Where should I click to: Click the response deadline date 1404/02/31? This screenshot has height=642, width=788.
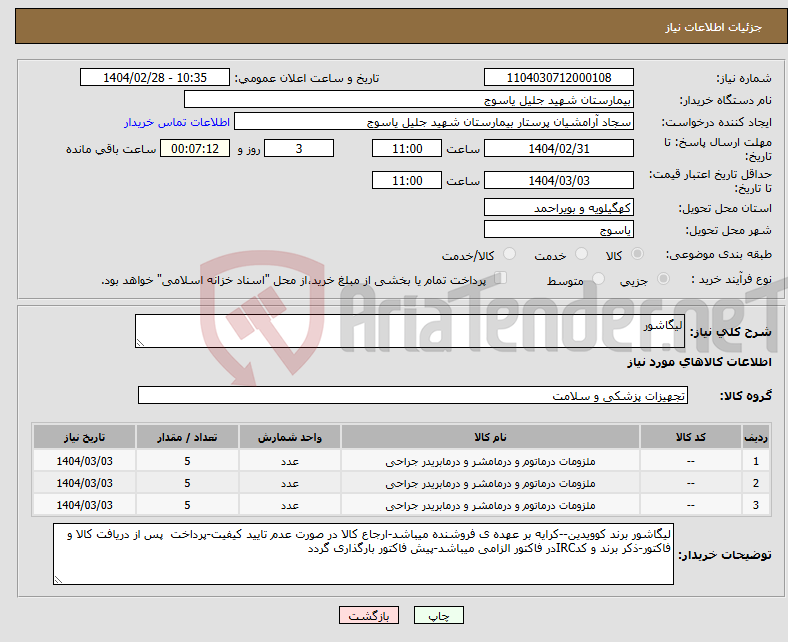click(558, 148)
